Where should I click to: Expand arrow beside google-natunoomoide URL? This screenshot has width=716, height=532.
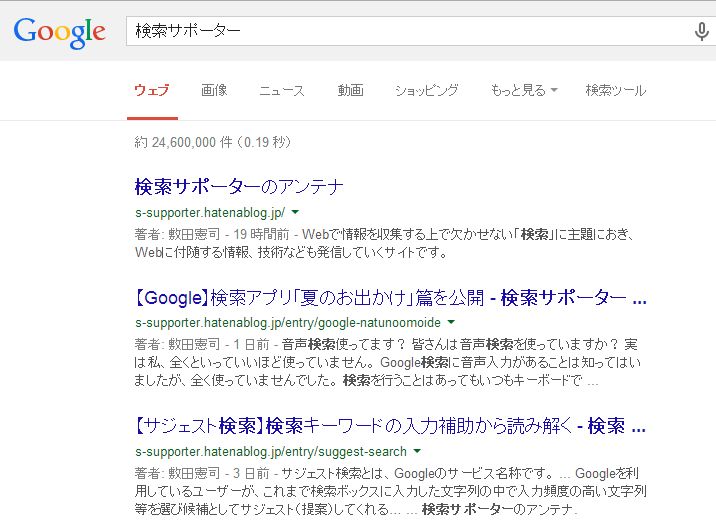point(451,322)
